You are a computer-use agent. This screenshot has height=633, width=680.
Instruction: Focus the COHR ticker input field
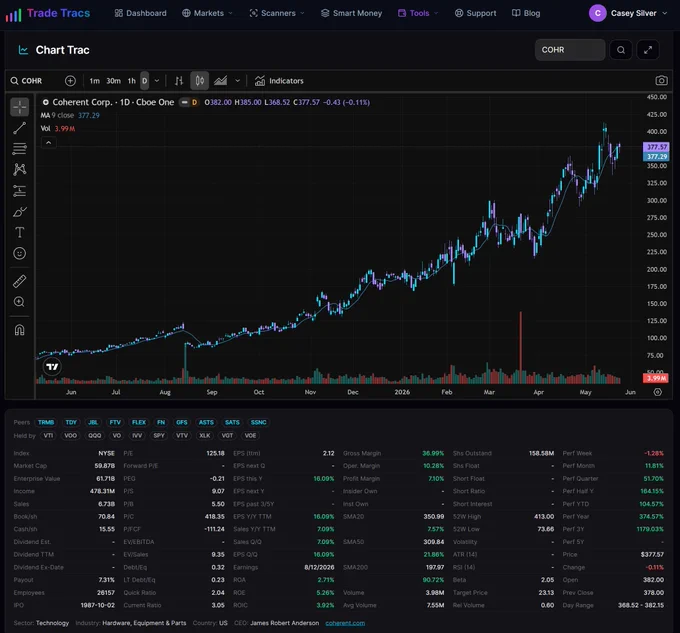click(x=570, y=50)
